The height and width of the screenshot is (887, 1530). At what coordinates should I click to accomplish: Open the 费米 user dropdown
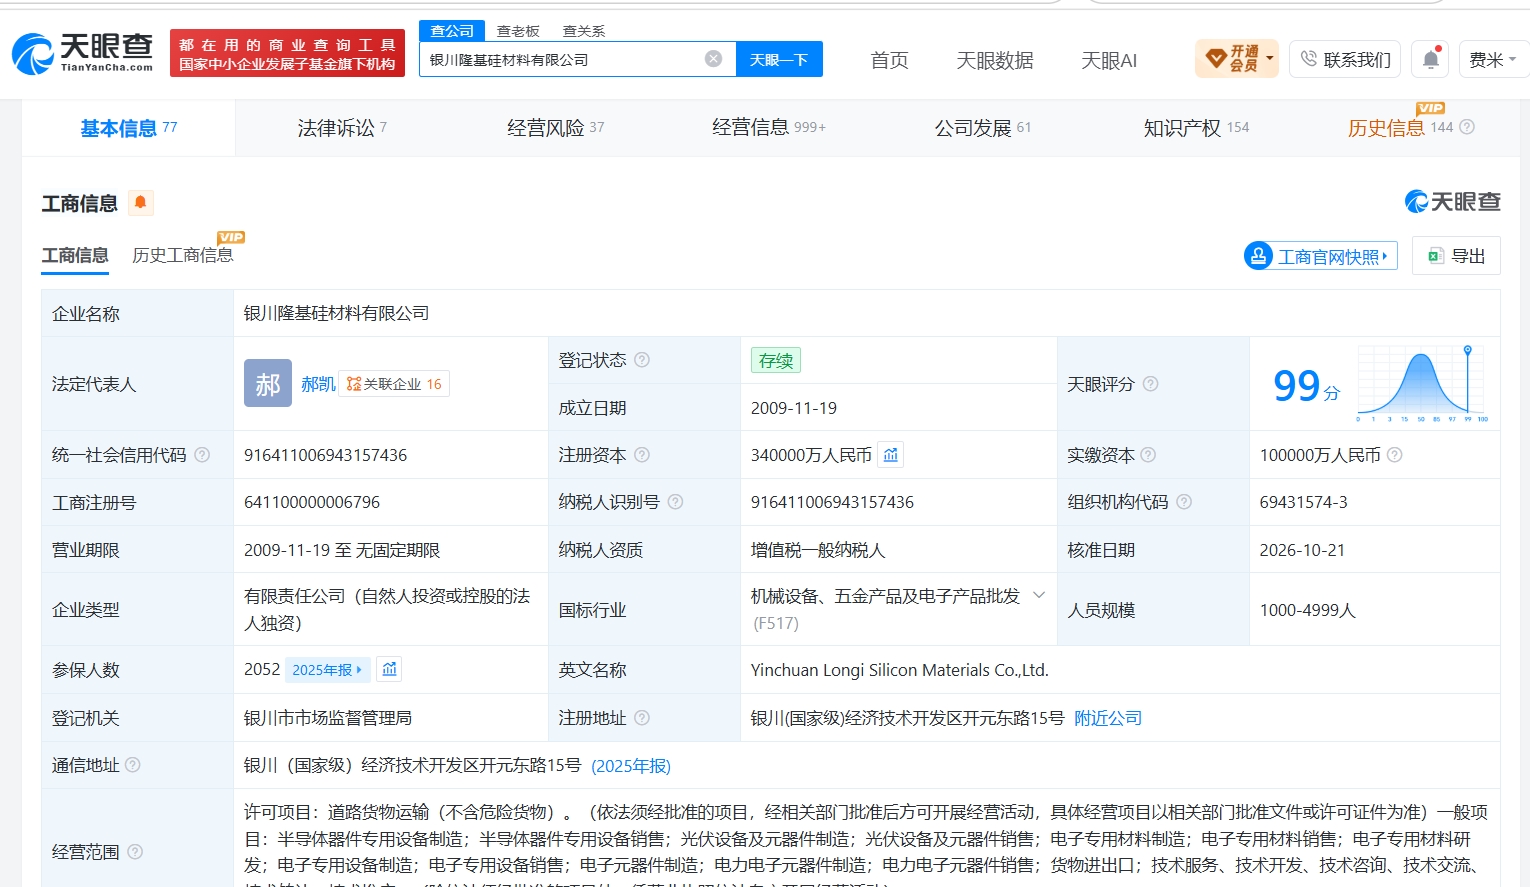pos(1493,60)
